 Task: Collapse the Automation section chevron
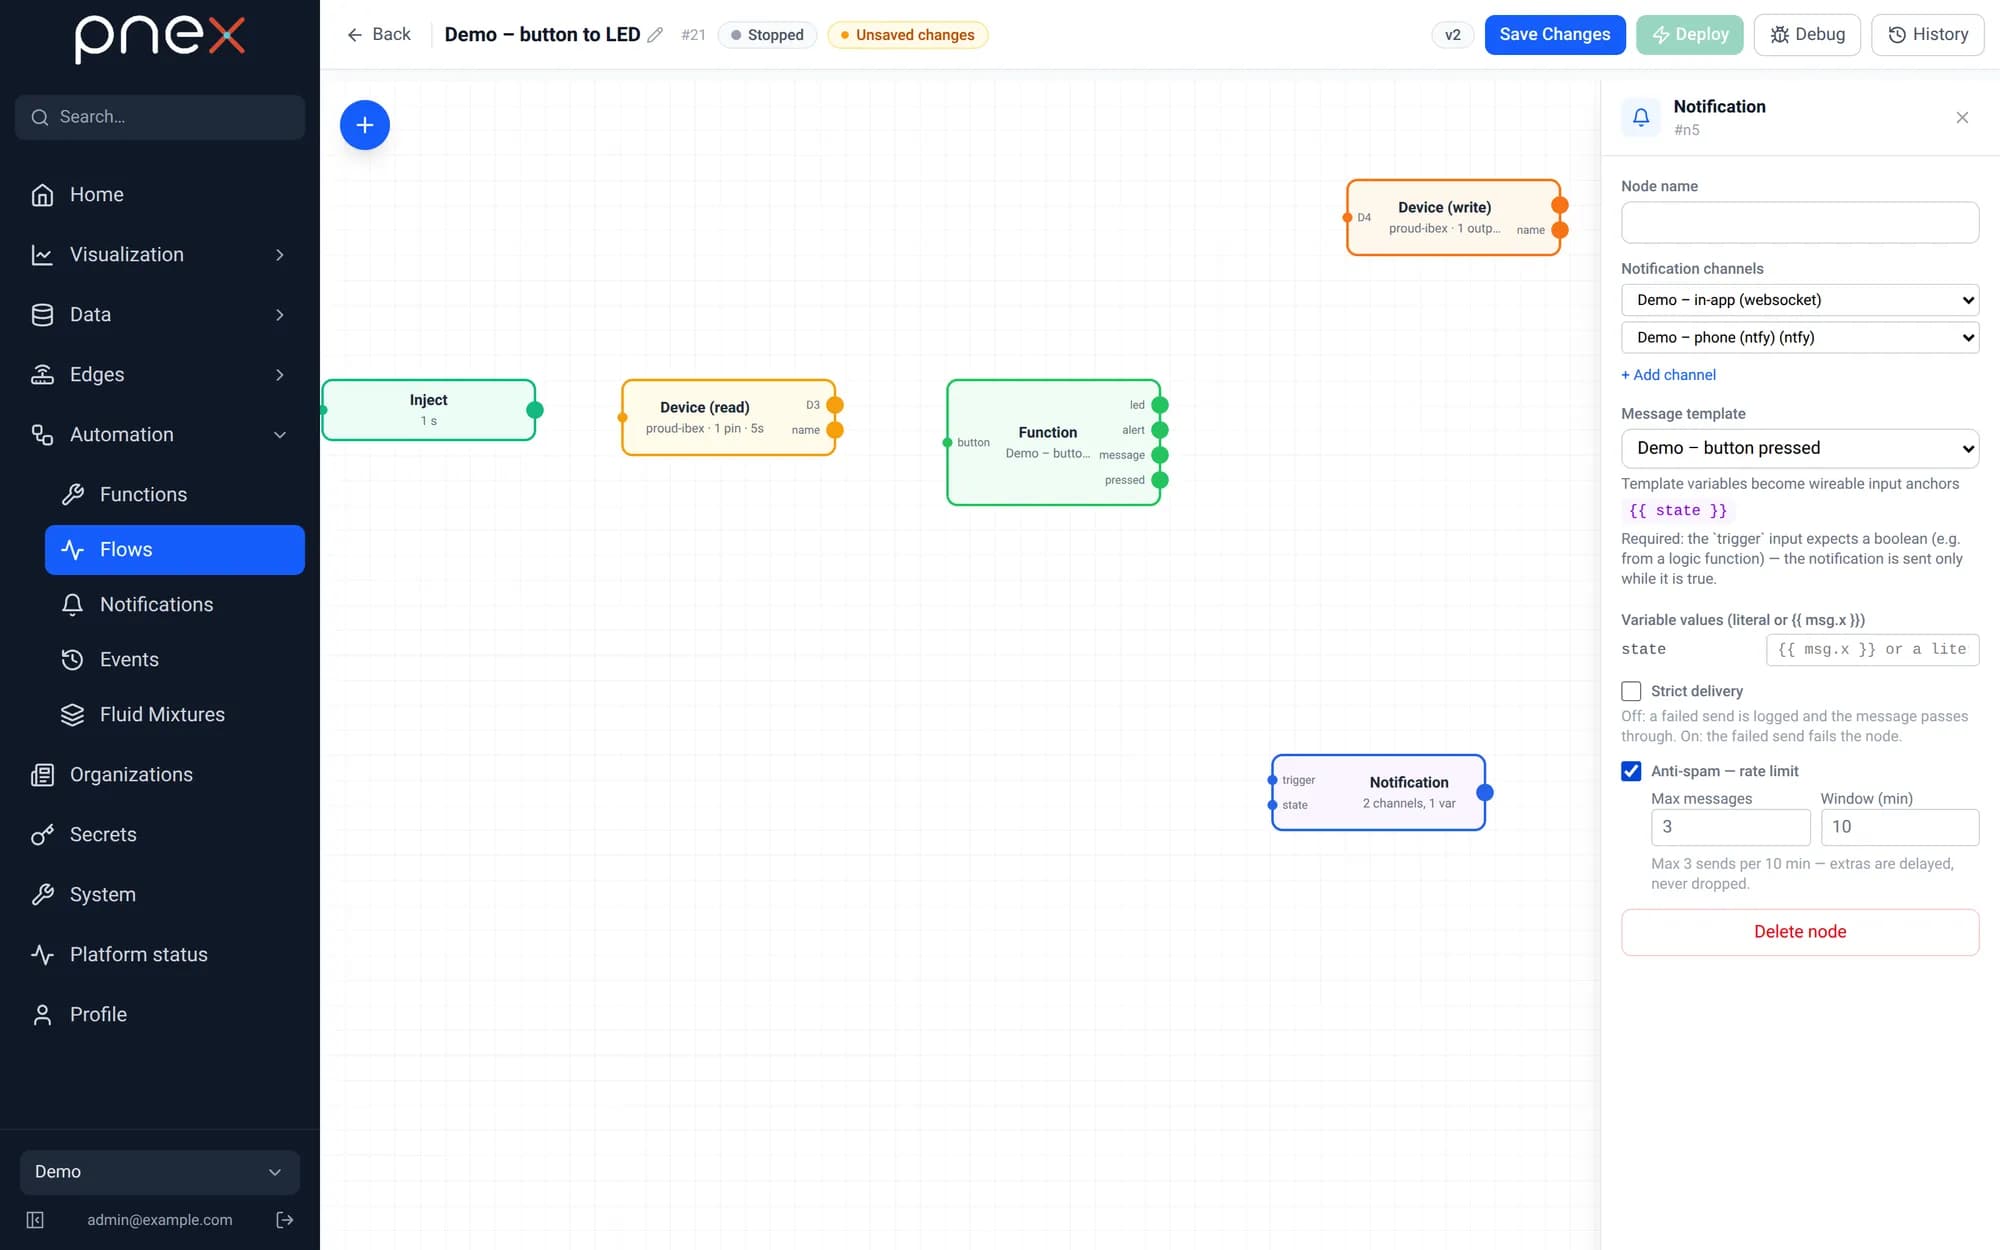[x=280, y=435]
